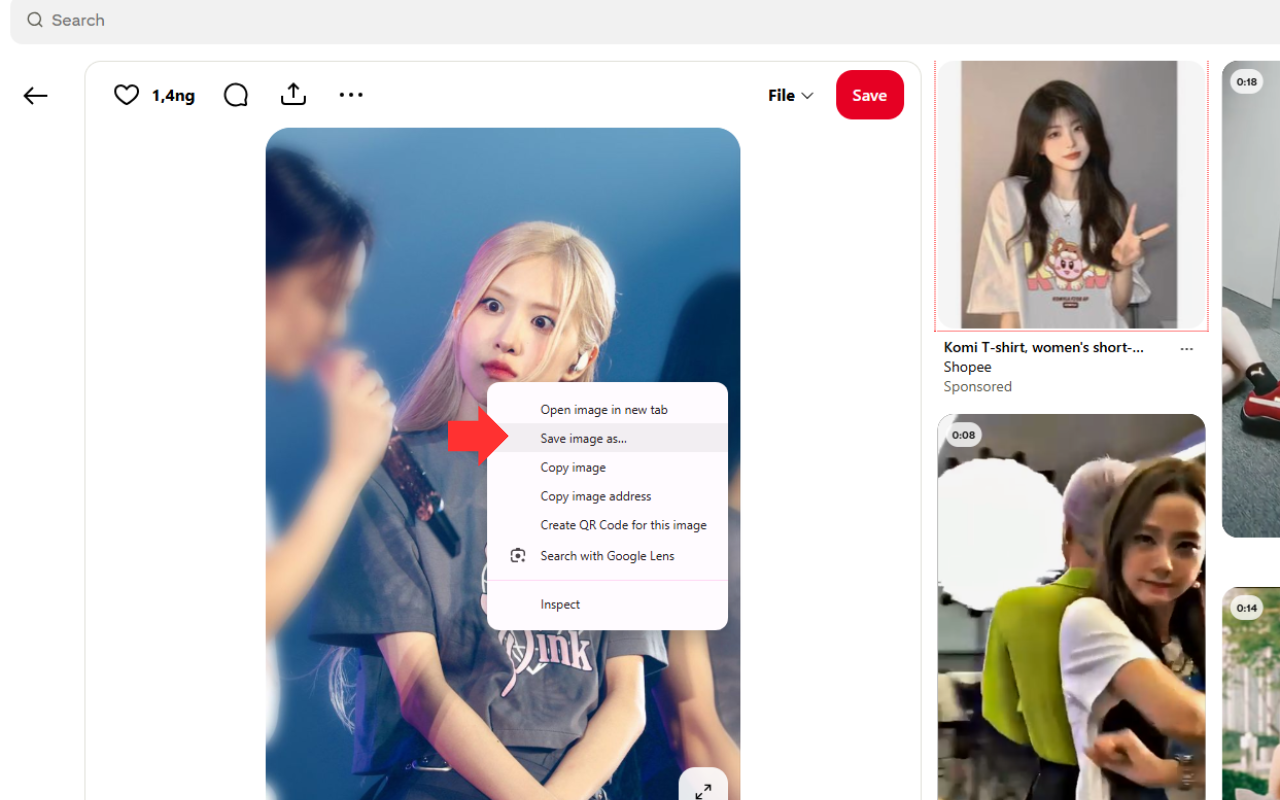The height and width of the screenshot is (800, 1280).
Task: Open more options ellipsis above pin
Action: pos(351,95)
